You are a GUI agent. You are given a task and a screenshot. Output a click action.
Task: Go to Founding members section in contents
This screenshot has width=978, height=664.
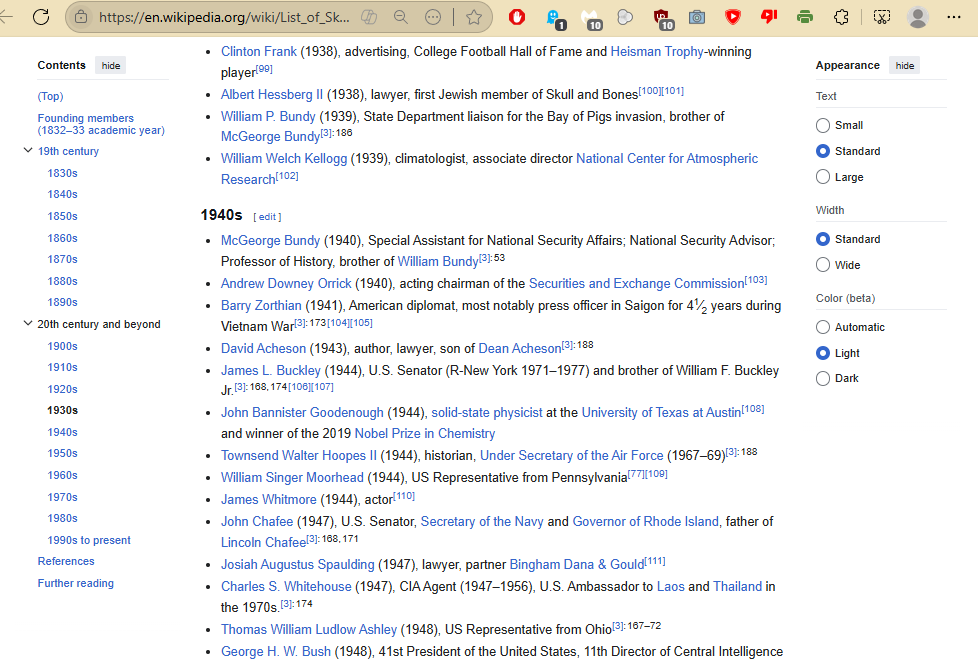coord(101,124)
